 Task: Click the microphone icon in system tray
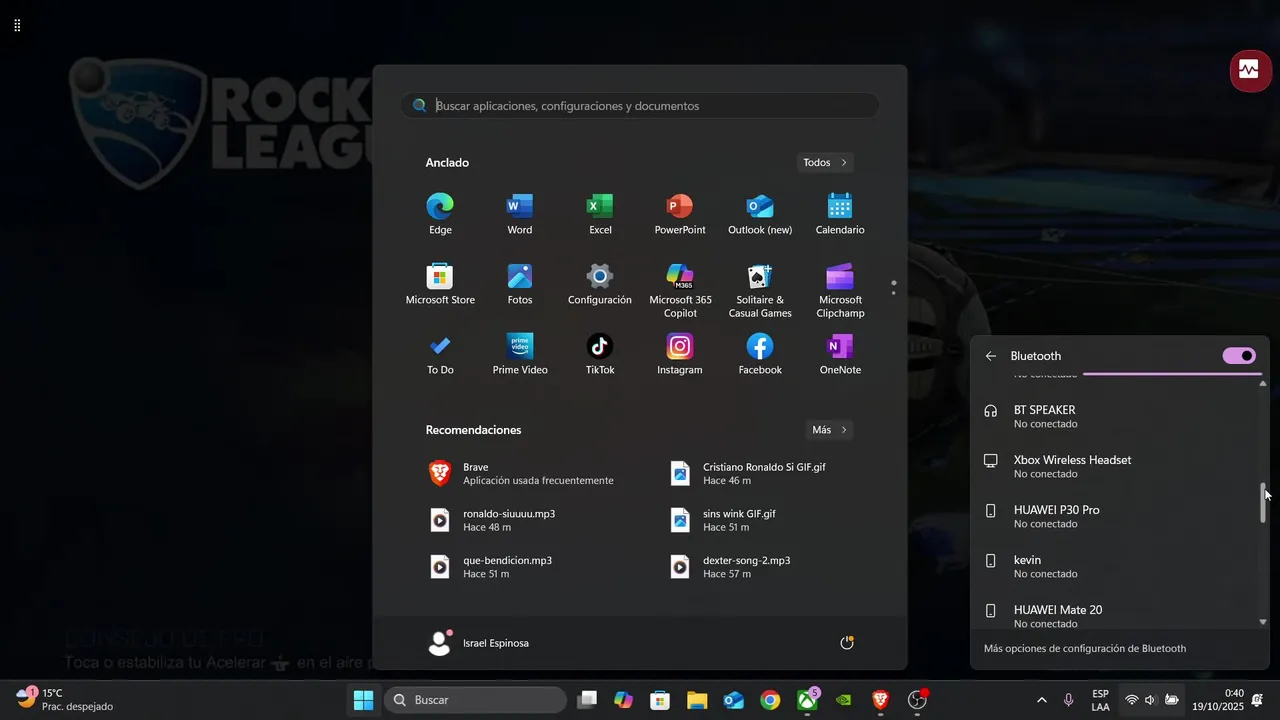(x=1069, y=700)
